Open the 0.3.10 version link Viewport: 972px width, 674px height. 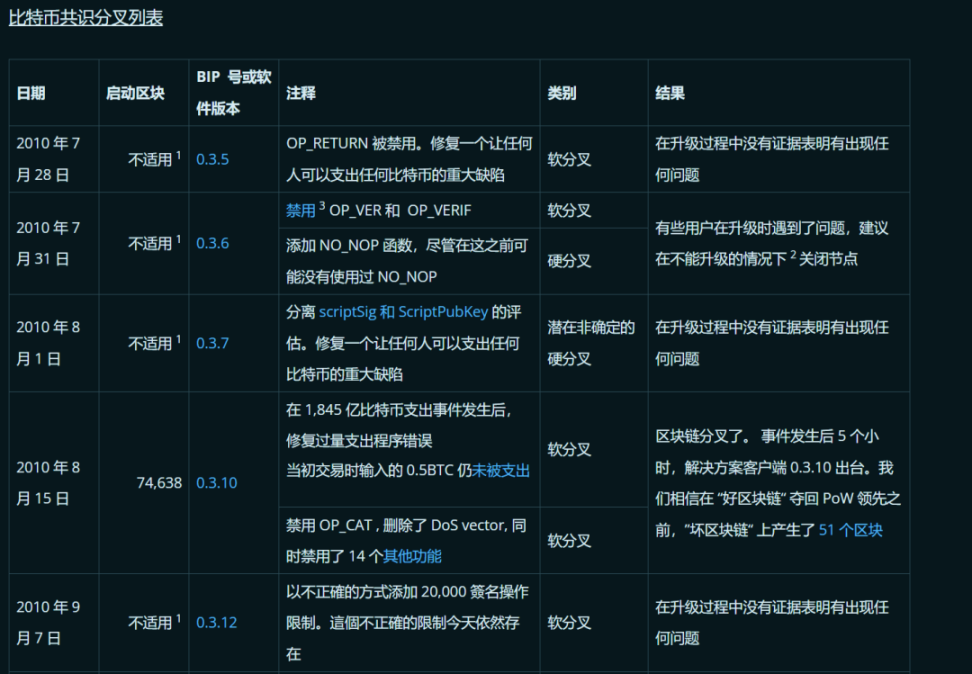tap(216, 483)
